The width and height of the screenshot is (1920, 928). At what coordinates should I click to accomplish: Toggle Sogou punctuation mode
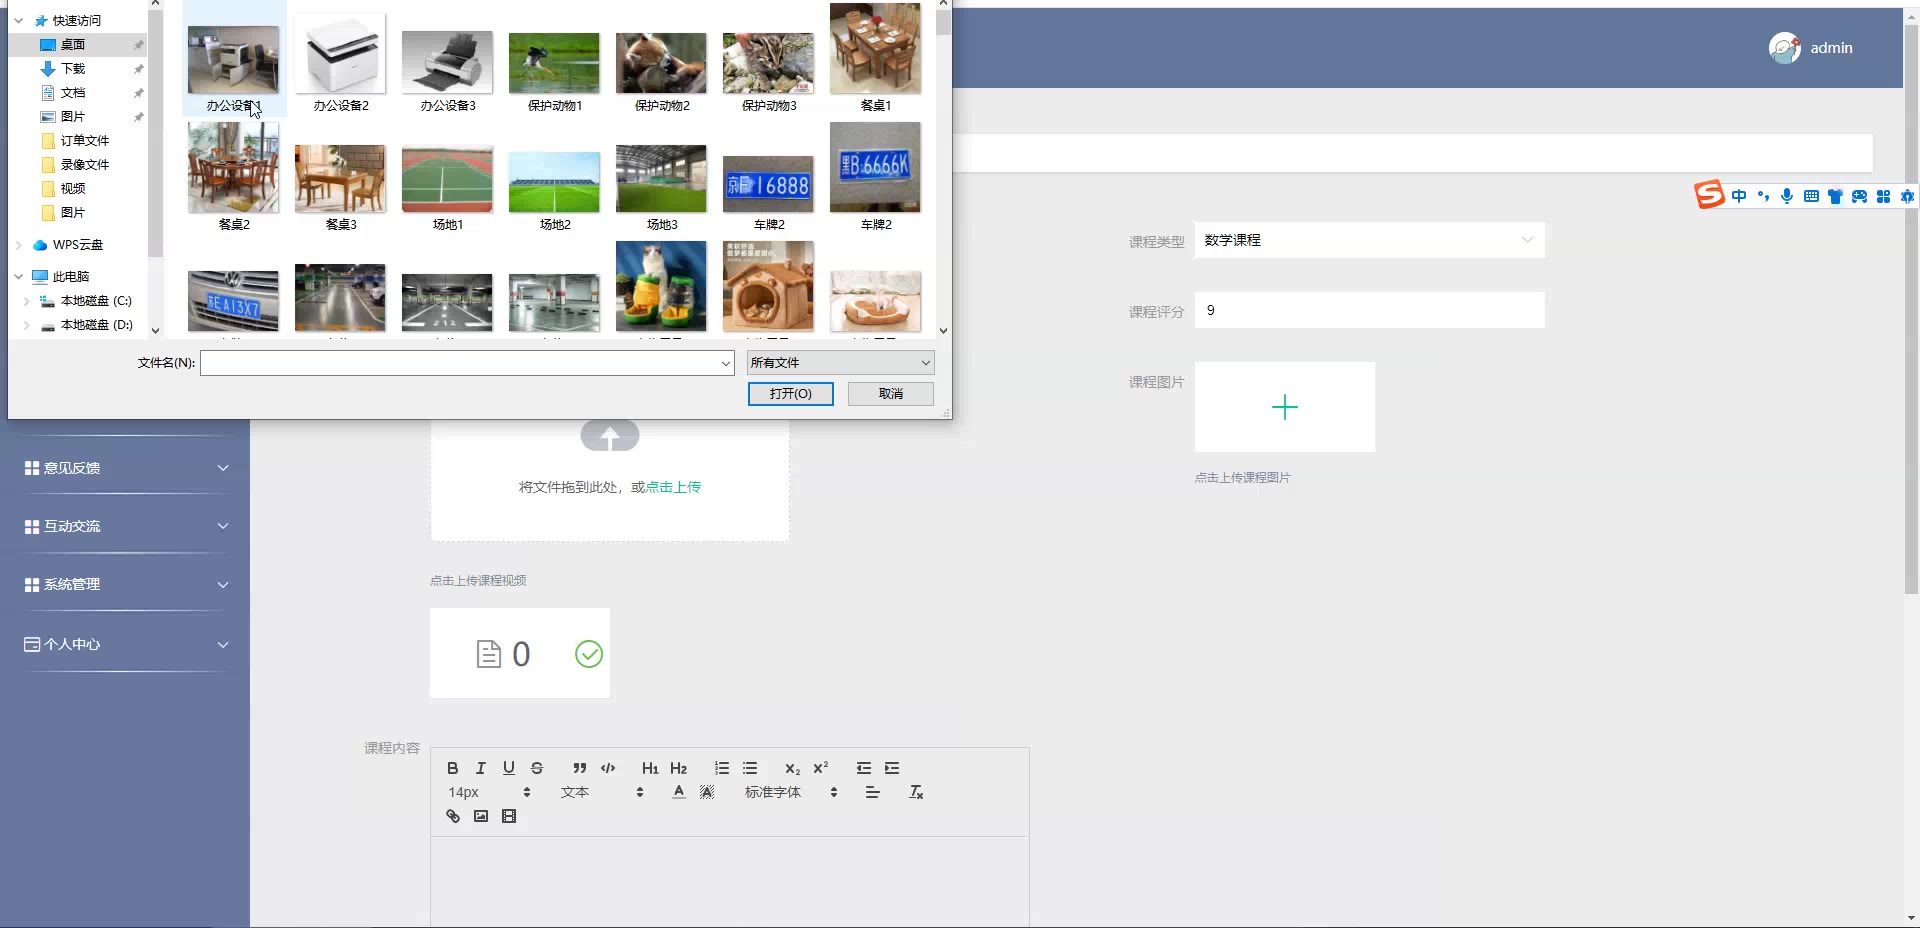(x=1763, y=196)
